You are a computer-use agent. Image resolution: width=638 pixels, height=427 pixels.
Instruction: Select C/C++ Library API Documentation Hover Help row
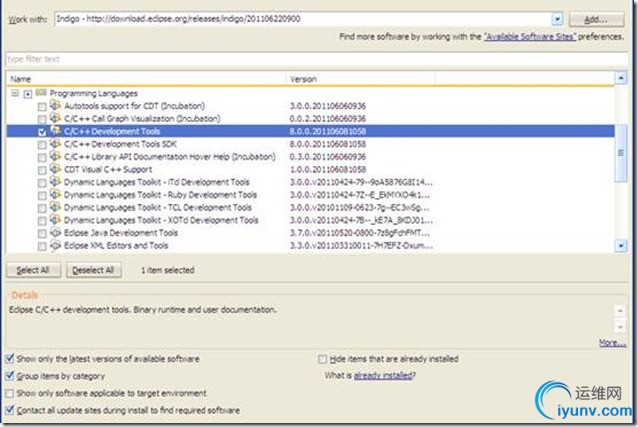point(310,156)
